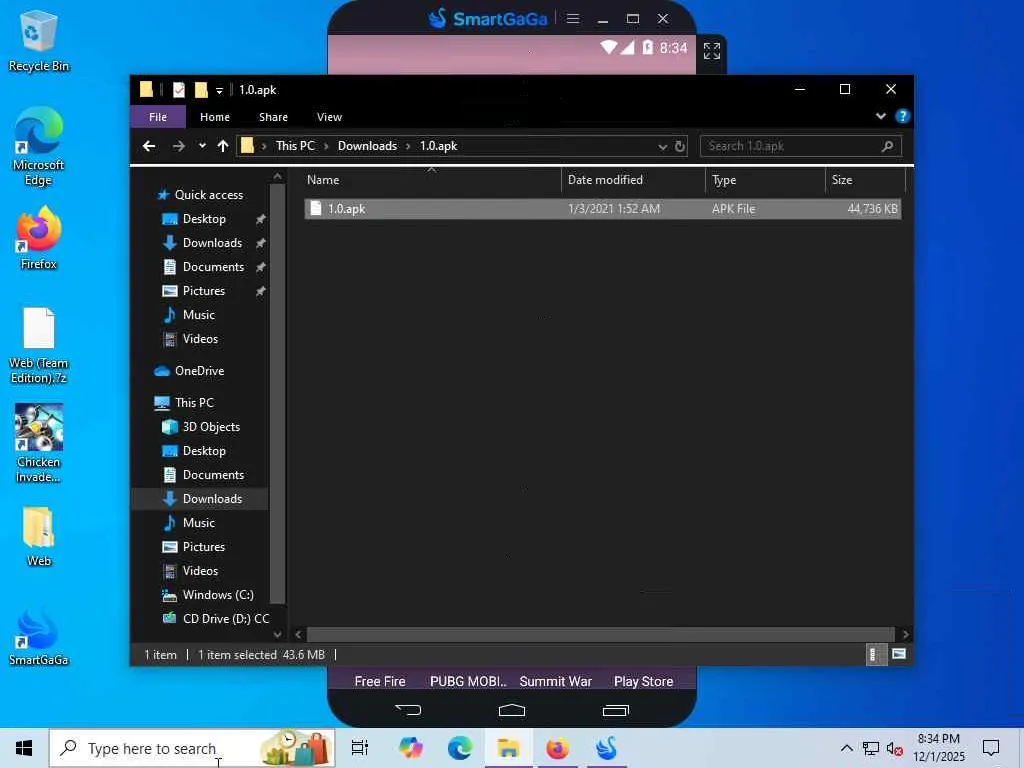Open pinned Downloads under Quick access

(x=212, y=243)
